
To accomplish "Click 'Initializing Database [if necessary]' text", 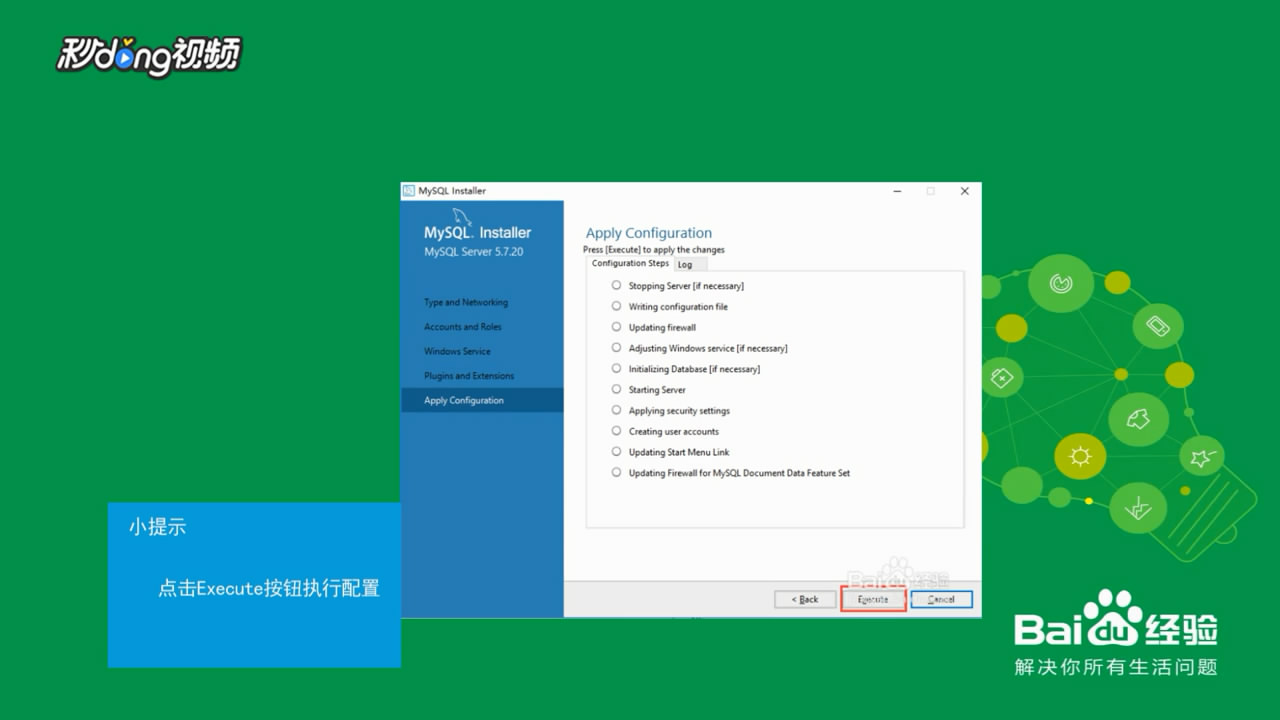I will pyautogui.click(x=694, y=369).
